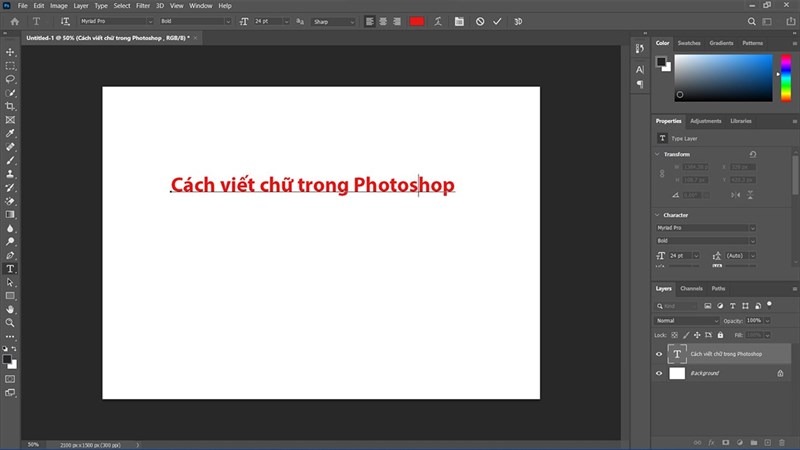This screenshot has height=450, width=800.
Task: Select the Brush tool
Action: [x=10, y=160]
